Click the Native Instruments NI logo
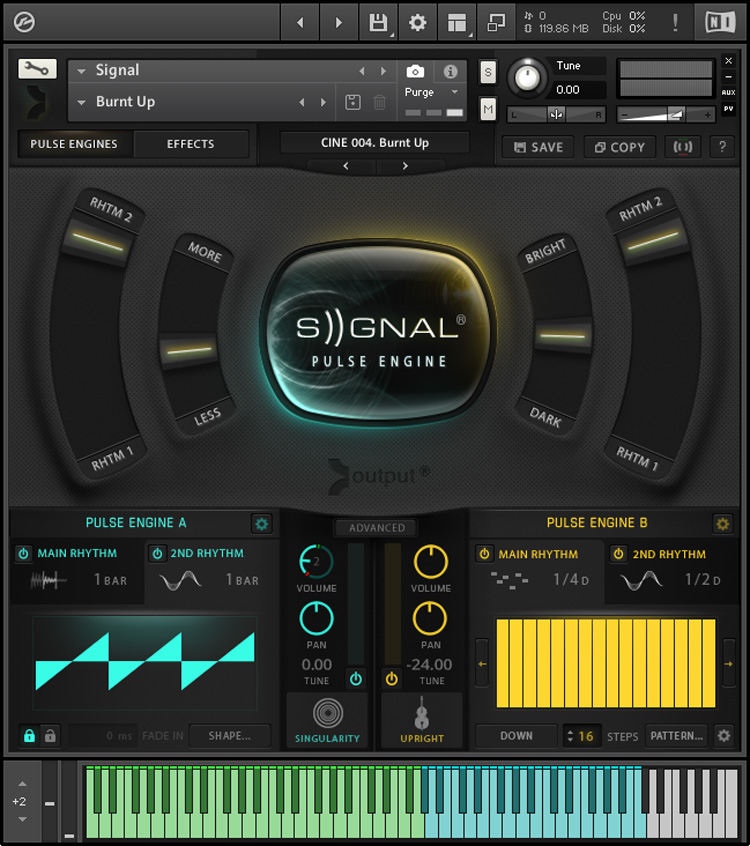 click(x=721, y=22)
